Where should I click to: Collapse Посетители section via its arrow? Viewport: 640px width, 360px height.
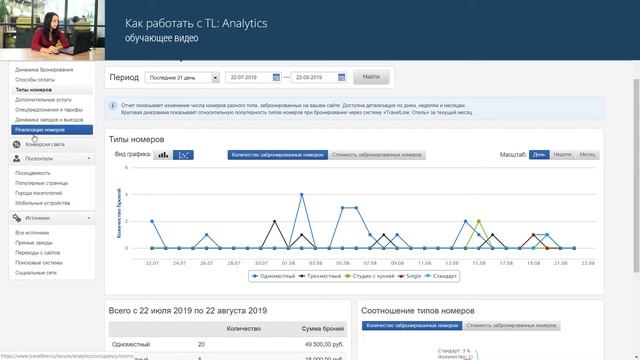tap(89, 158)
